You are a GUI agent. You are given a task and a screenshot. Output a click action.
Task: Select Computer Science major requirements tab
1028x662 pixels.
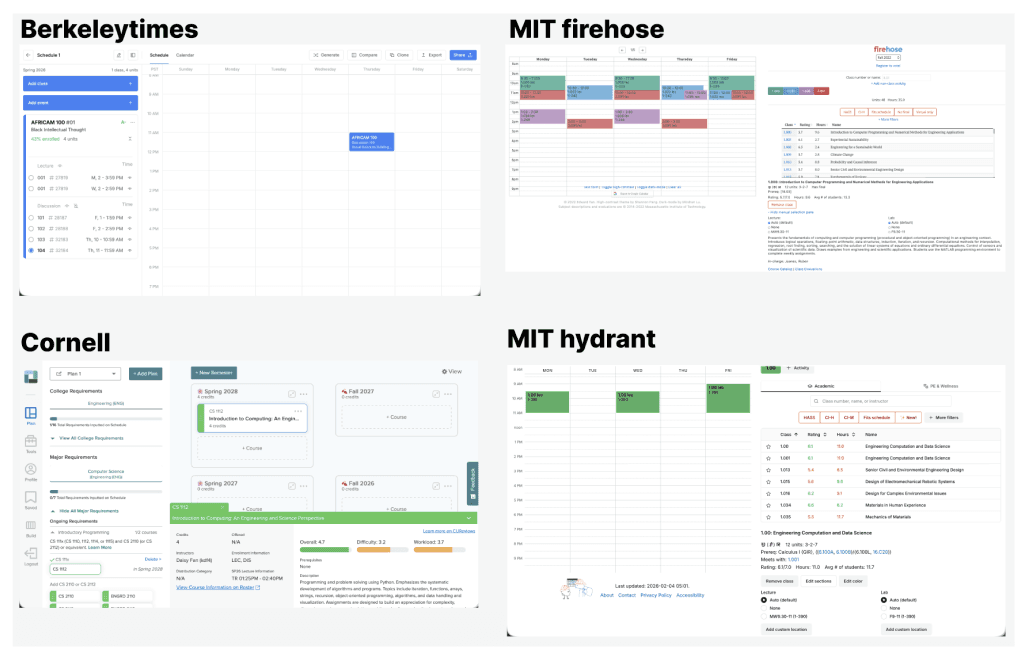click(x=106, y=474)
